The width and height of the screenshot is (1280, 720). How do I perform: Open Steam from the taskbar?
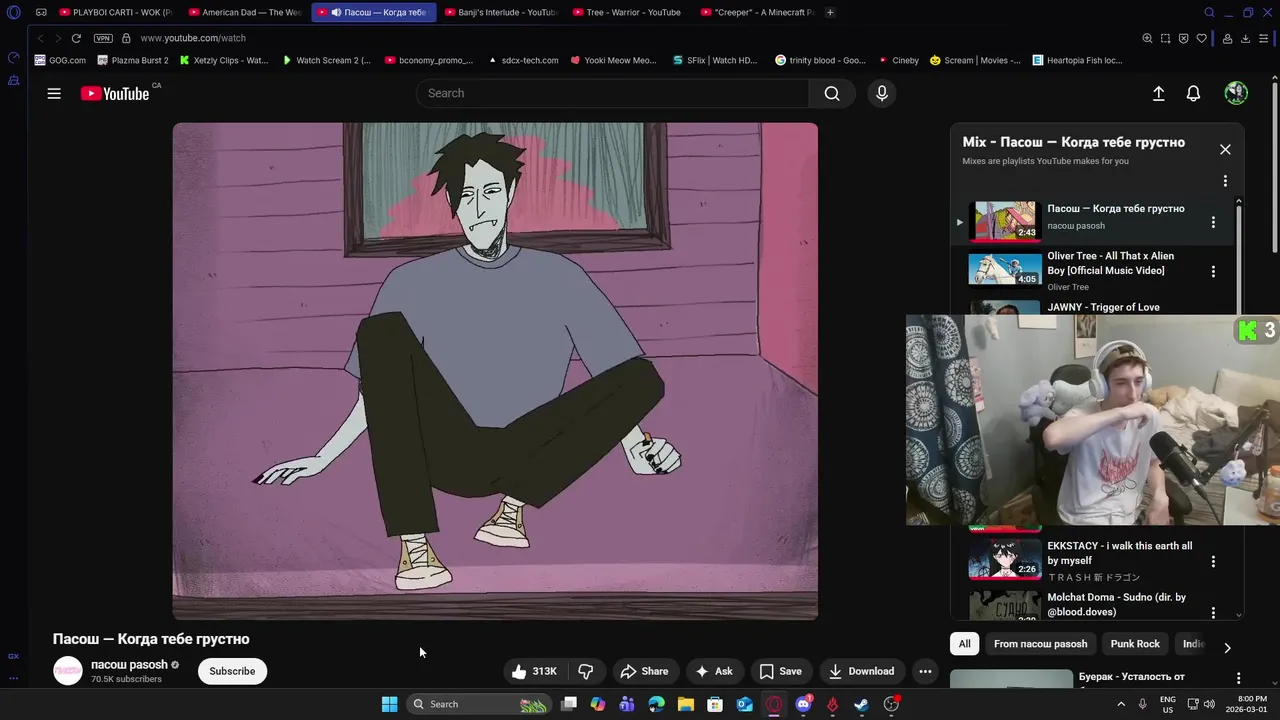[x=861, y=704]
